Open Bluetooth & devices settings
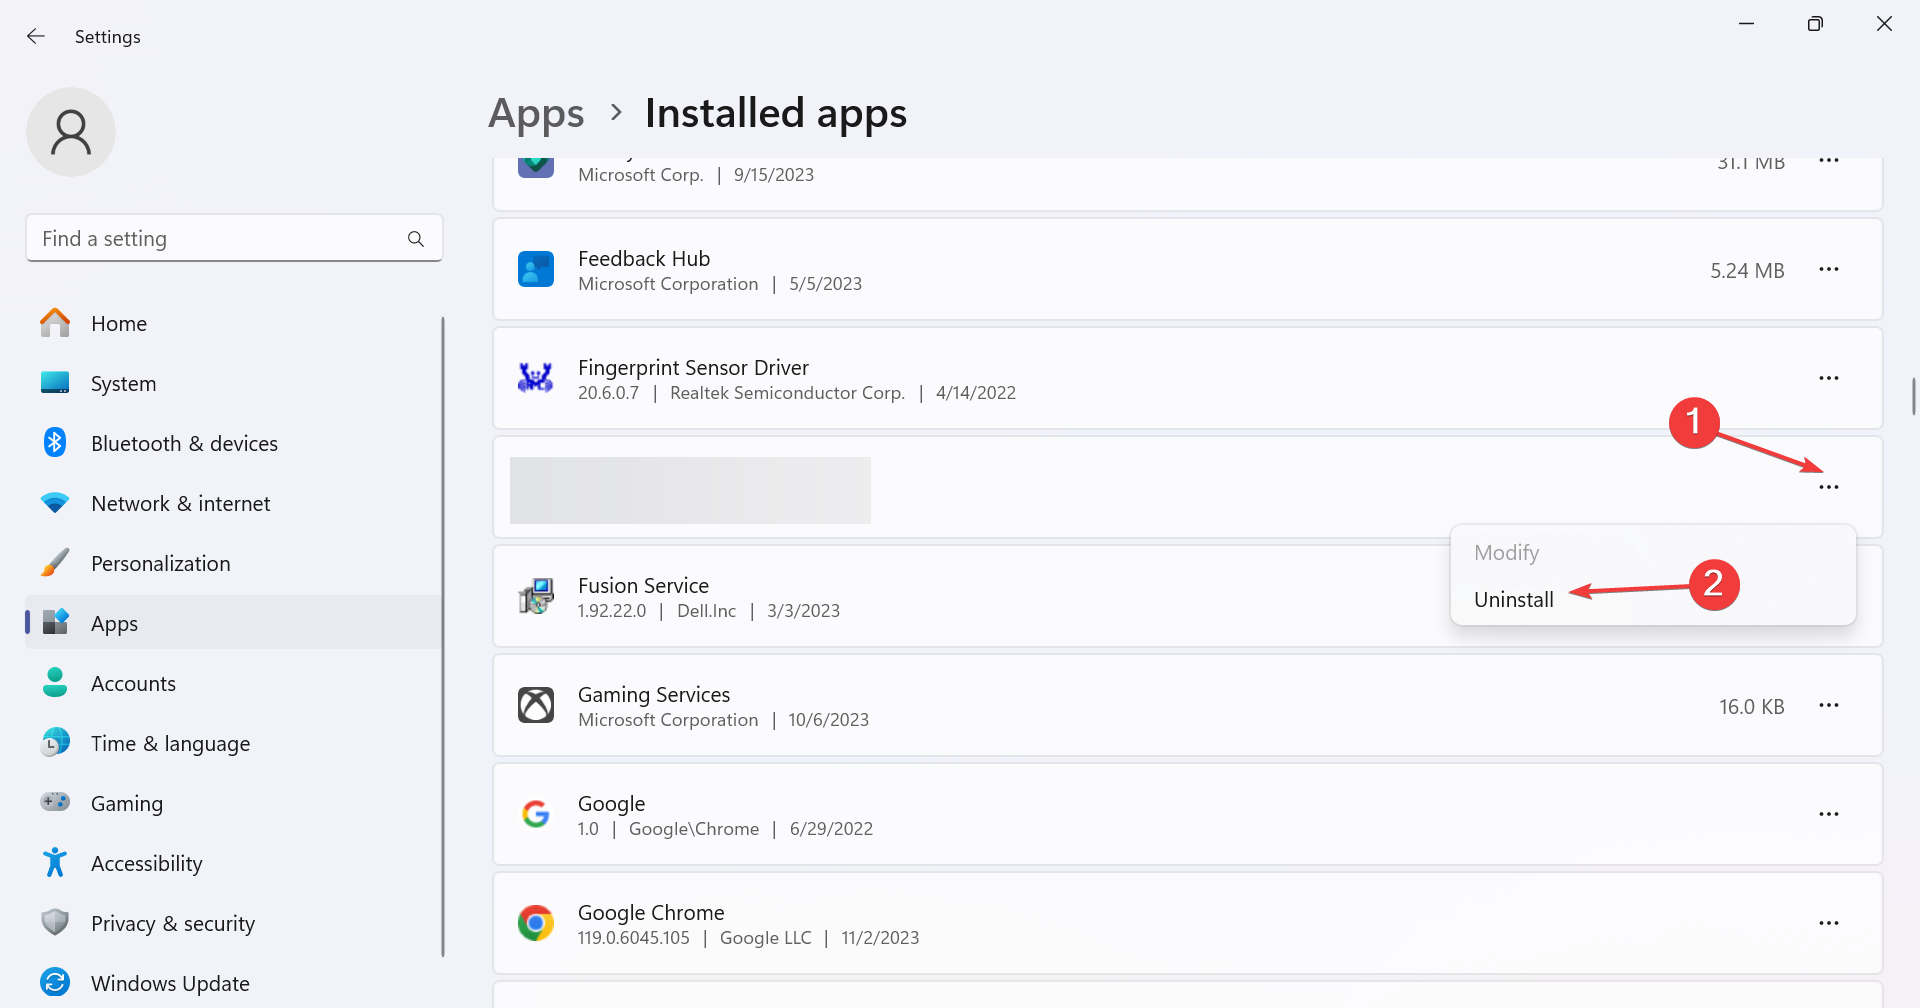The height and width of the screenshot is (1008, 1920). tap(184, 443)
